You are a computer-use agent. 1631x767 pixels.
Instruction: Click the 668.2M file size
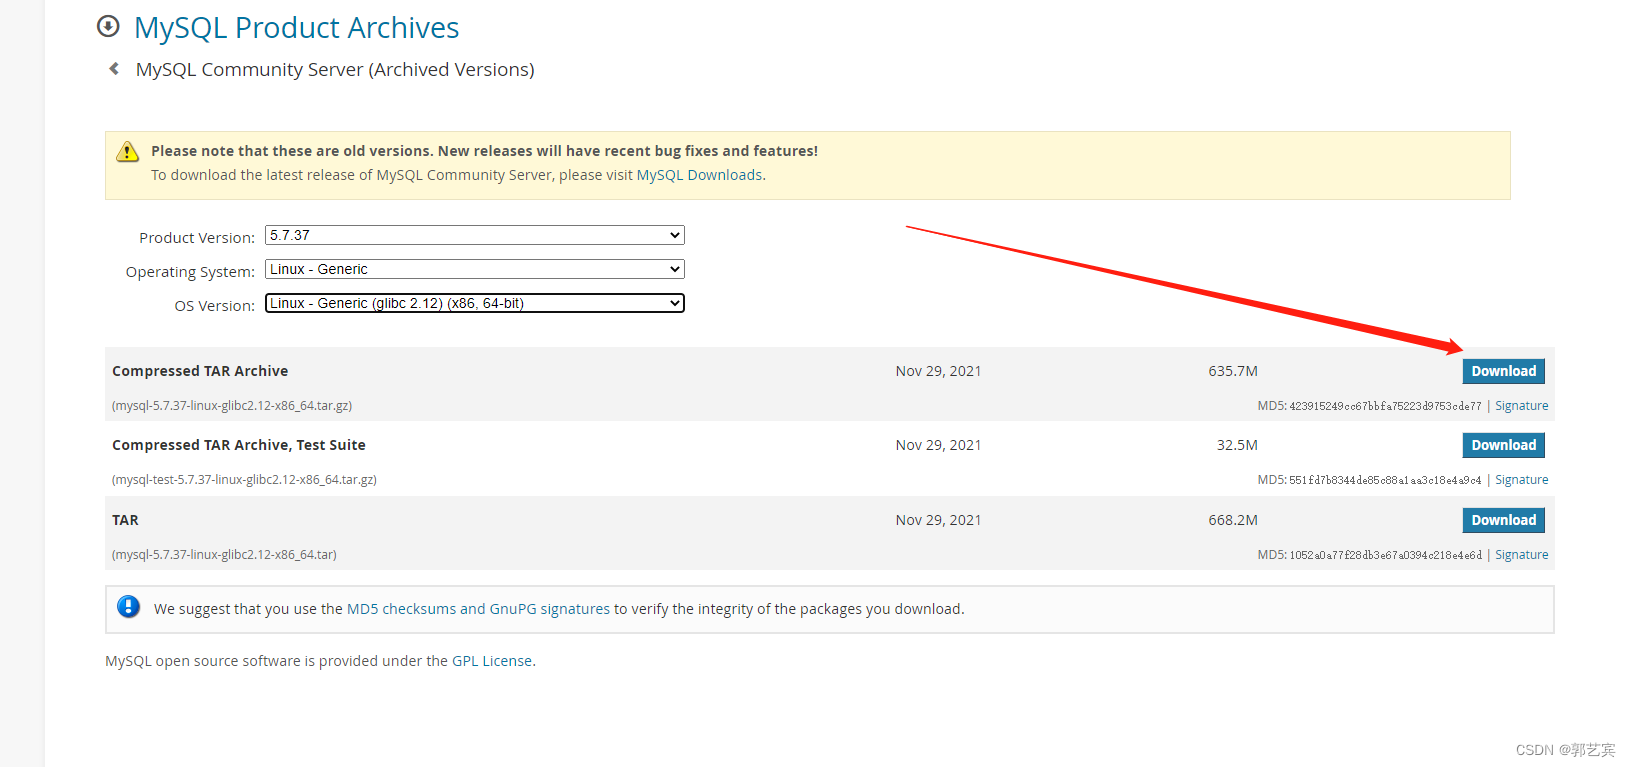[x=1233, y=520]
